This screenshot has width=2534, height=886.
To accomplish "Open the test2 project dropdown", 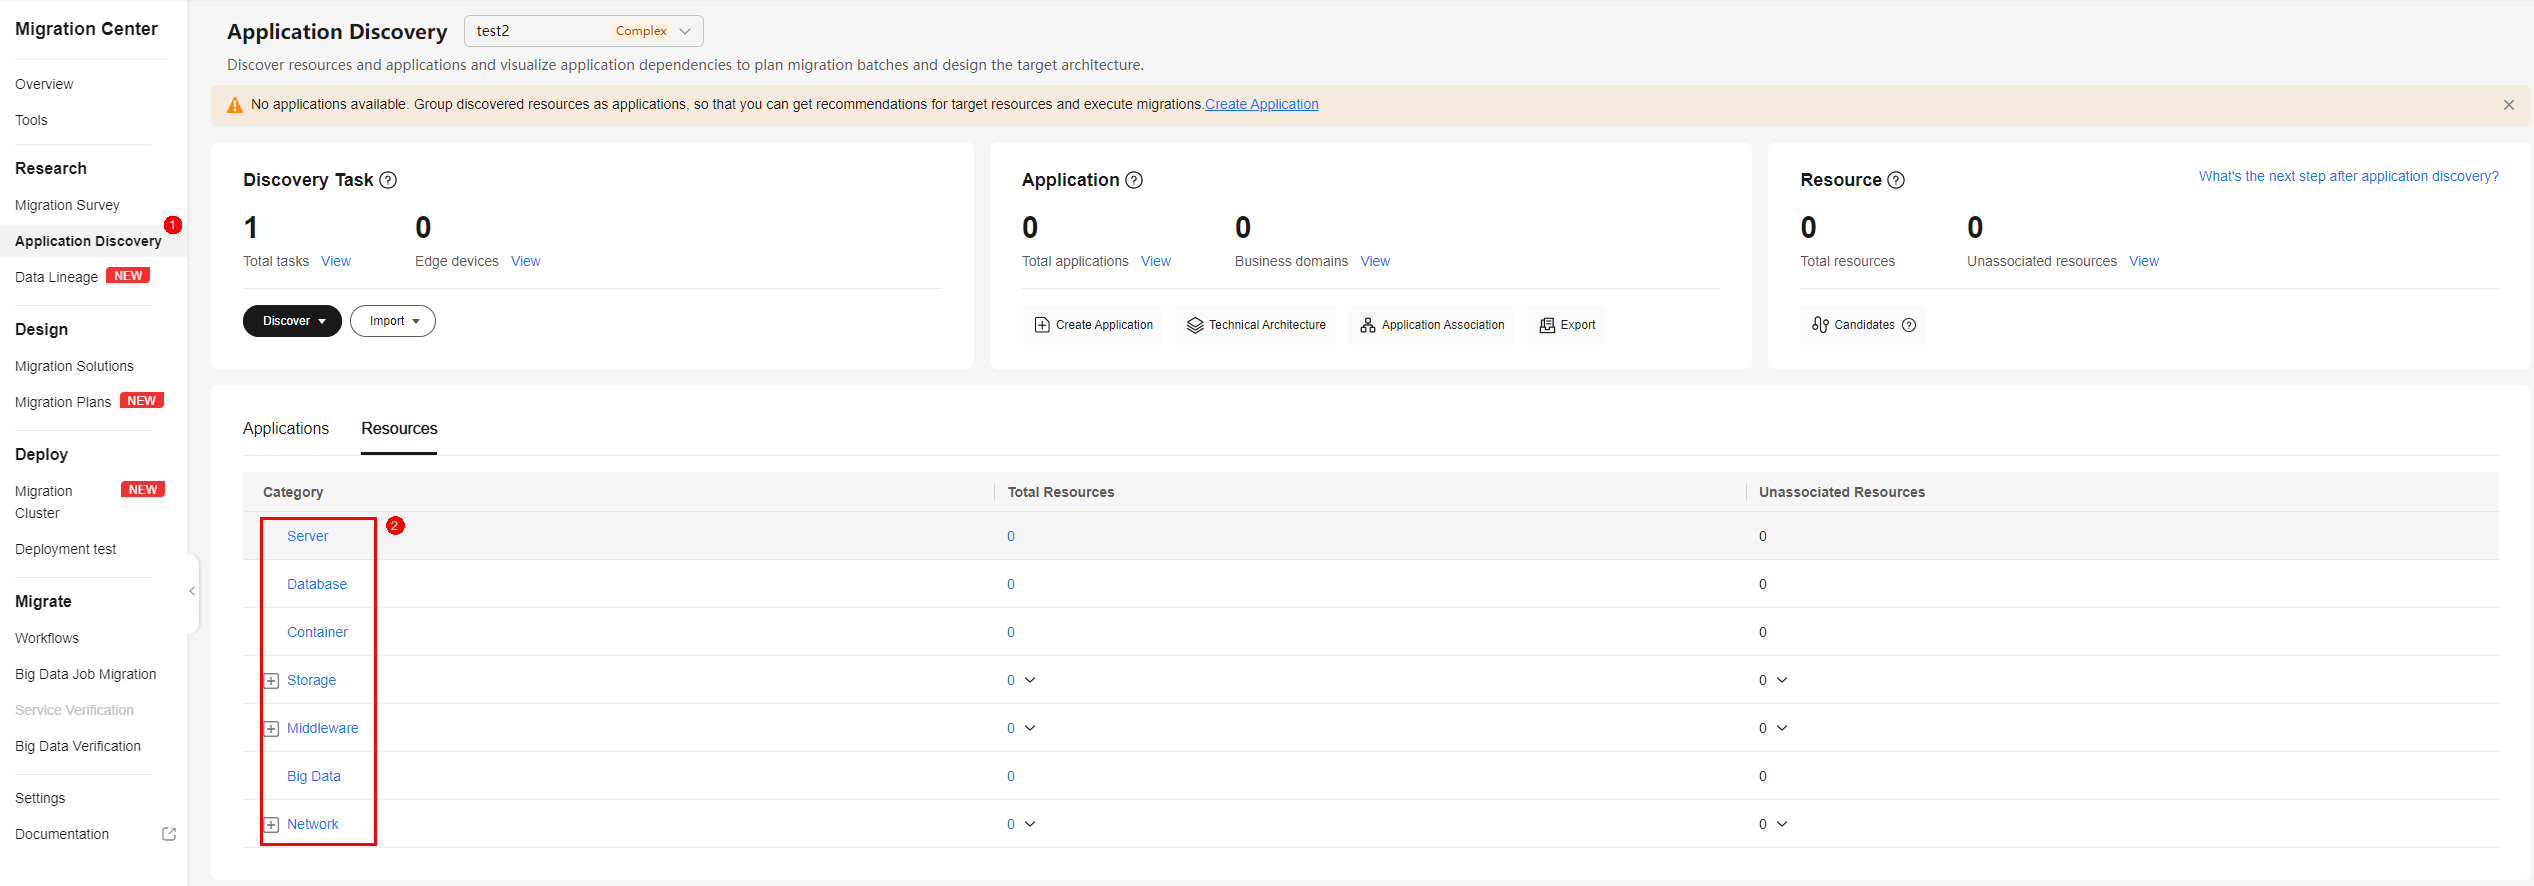I will point(583,31).
